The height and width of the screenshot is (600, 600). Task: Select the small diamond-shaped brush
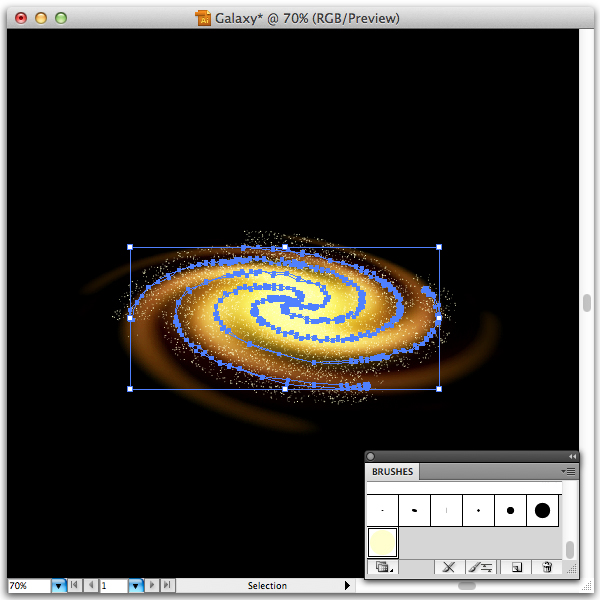pyautogui.click(x=478, y=510)
